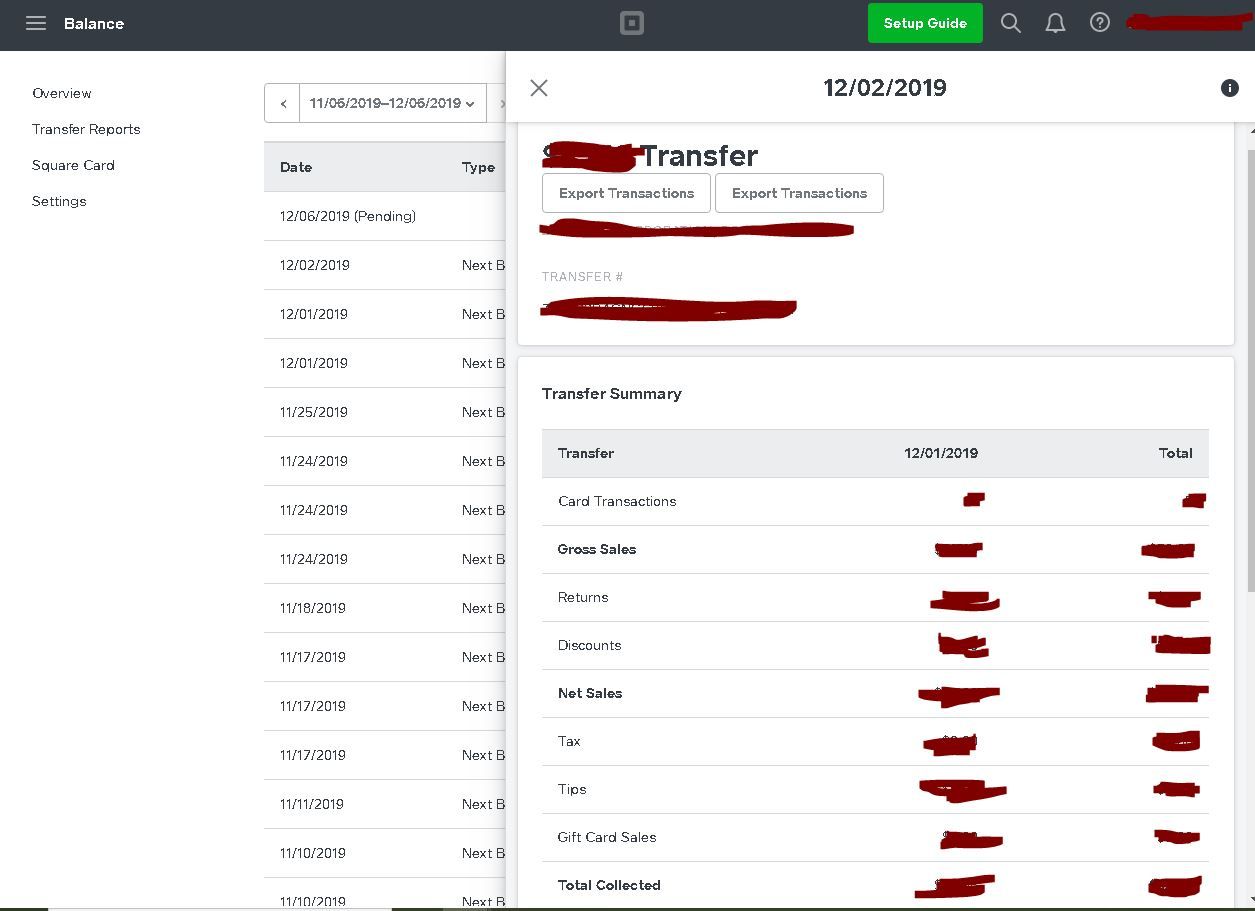Click the Total column header in summary
Image resolution: width=1255 pixels, height=911 pixels.
point(1176,453)
